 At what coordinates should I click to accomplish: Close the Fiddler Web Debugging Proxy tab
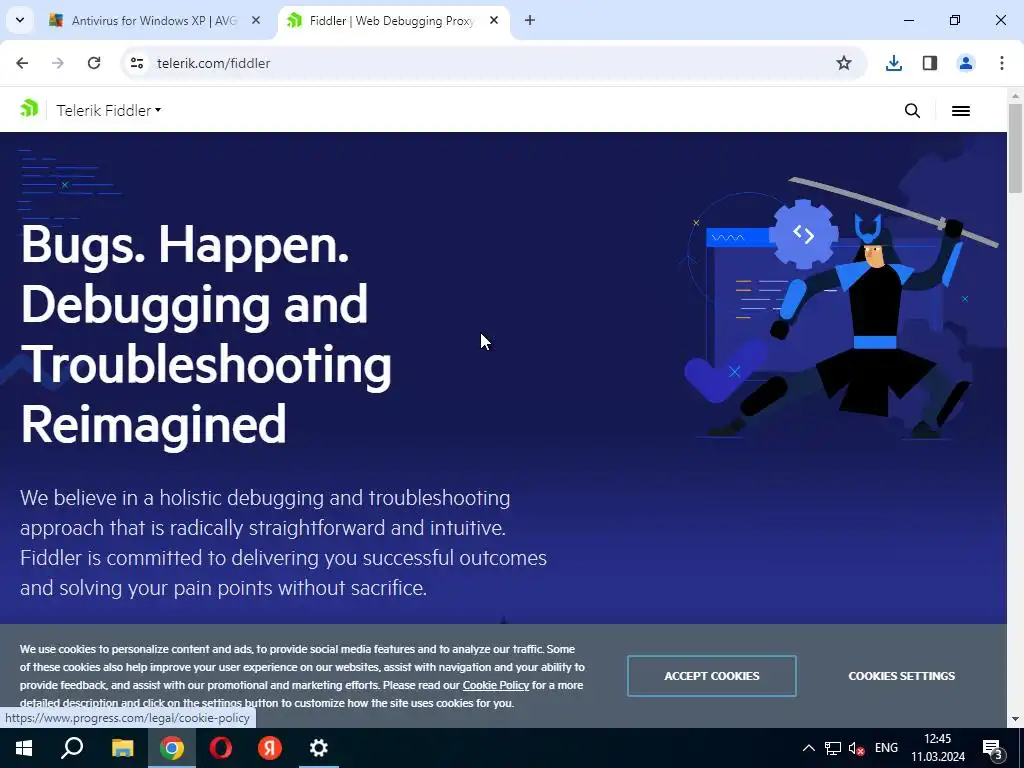(494, 21)
